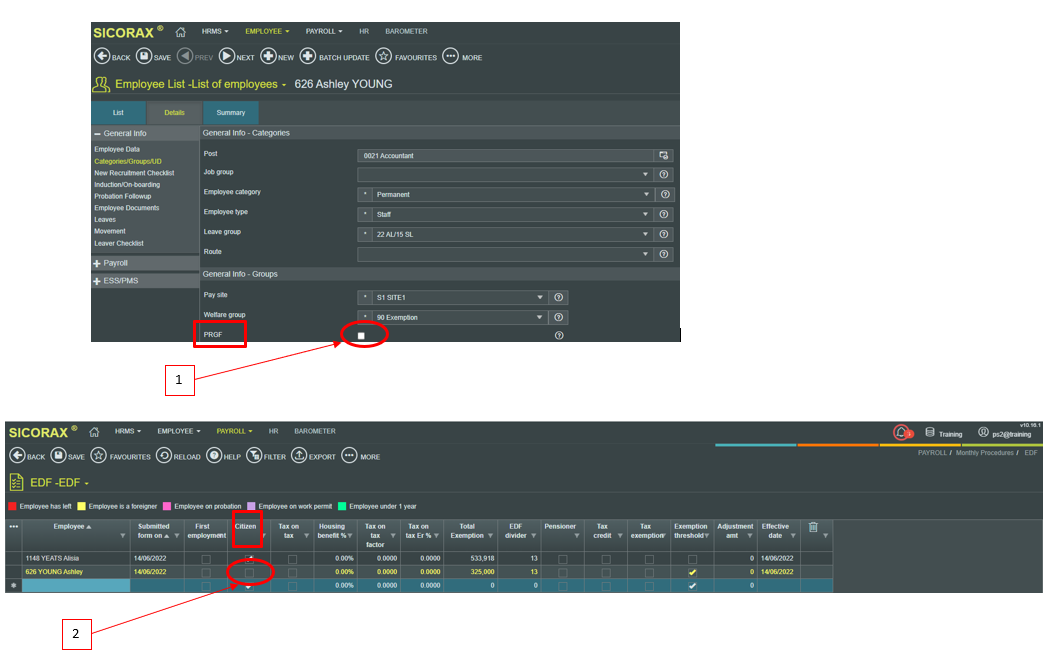Viewport: 1048px width, 653px height.
Task: Reload the EDF list
Action: (x=164, y=456)
